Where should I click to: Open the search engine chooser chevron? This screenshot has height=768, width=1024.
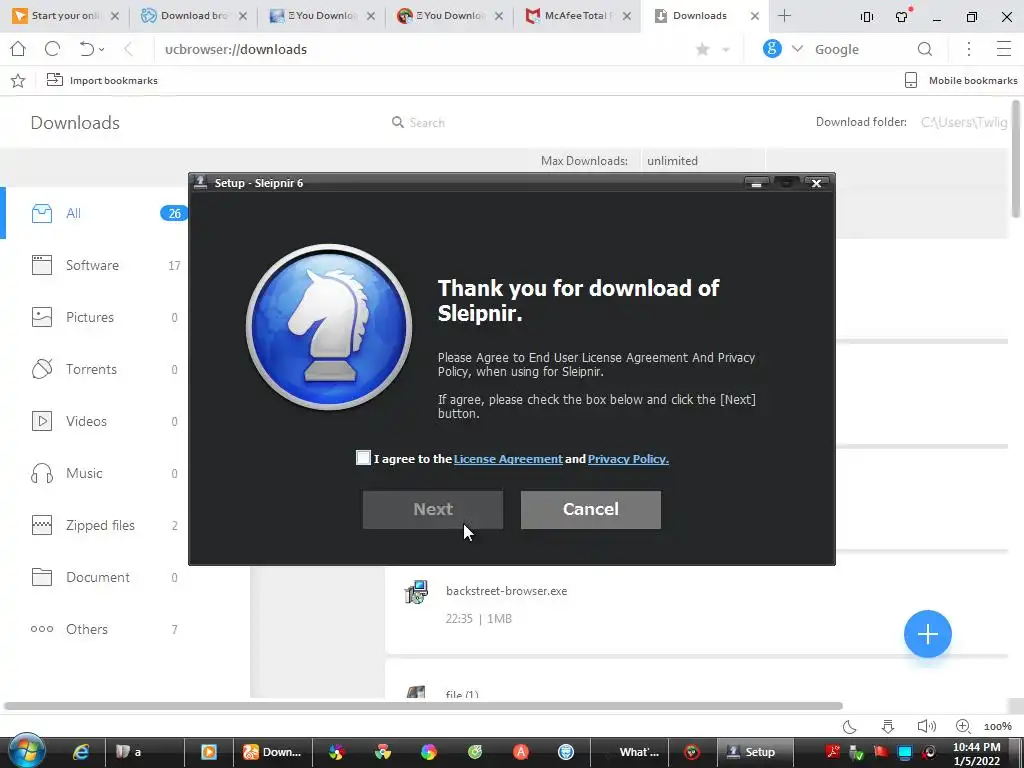click(x=797, y=49)
